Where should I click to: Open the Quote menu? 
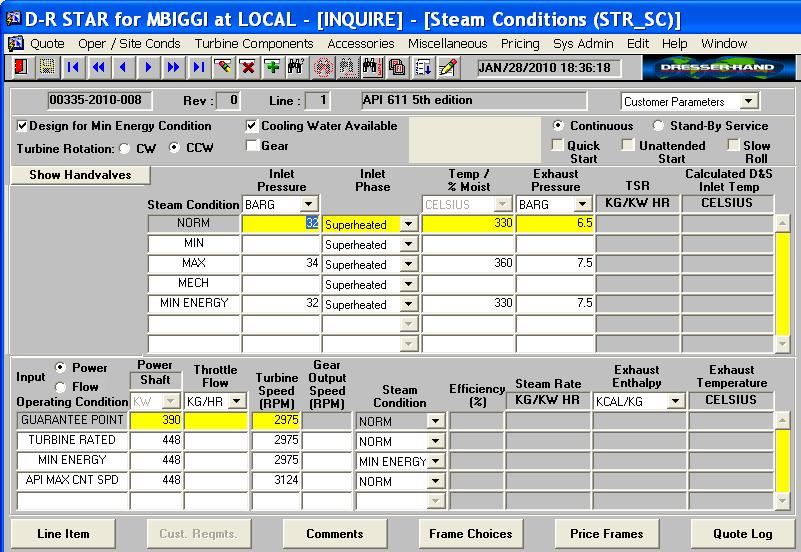(x=48, y=44)
